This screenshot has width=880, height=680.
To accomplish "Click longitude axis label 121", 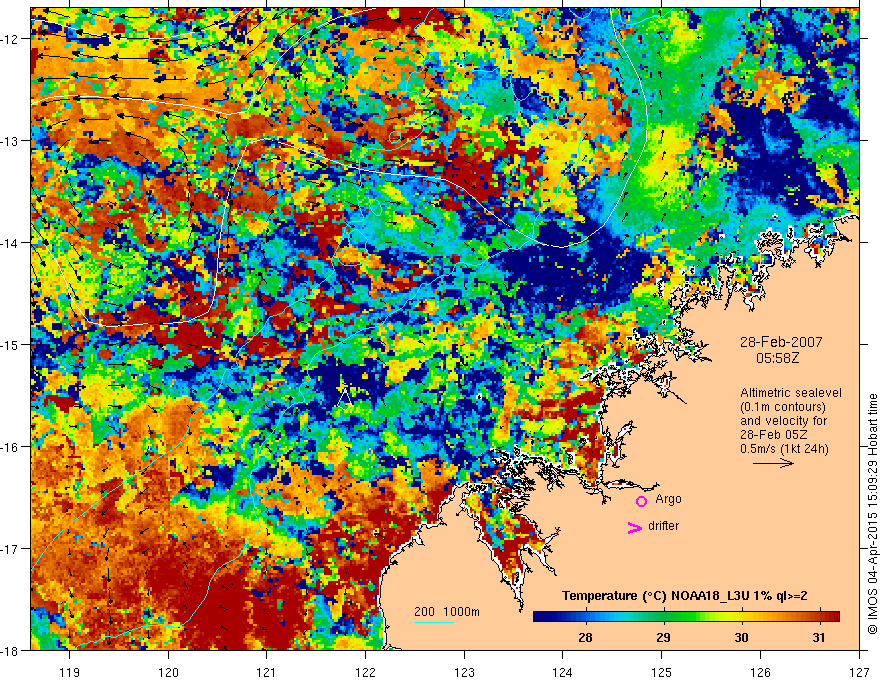I will (267, 672).
